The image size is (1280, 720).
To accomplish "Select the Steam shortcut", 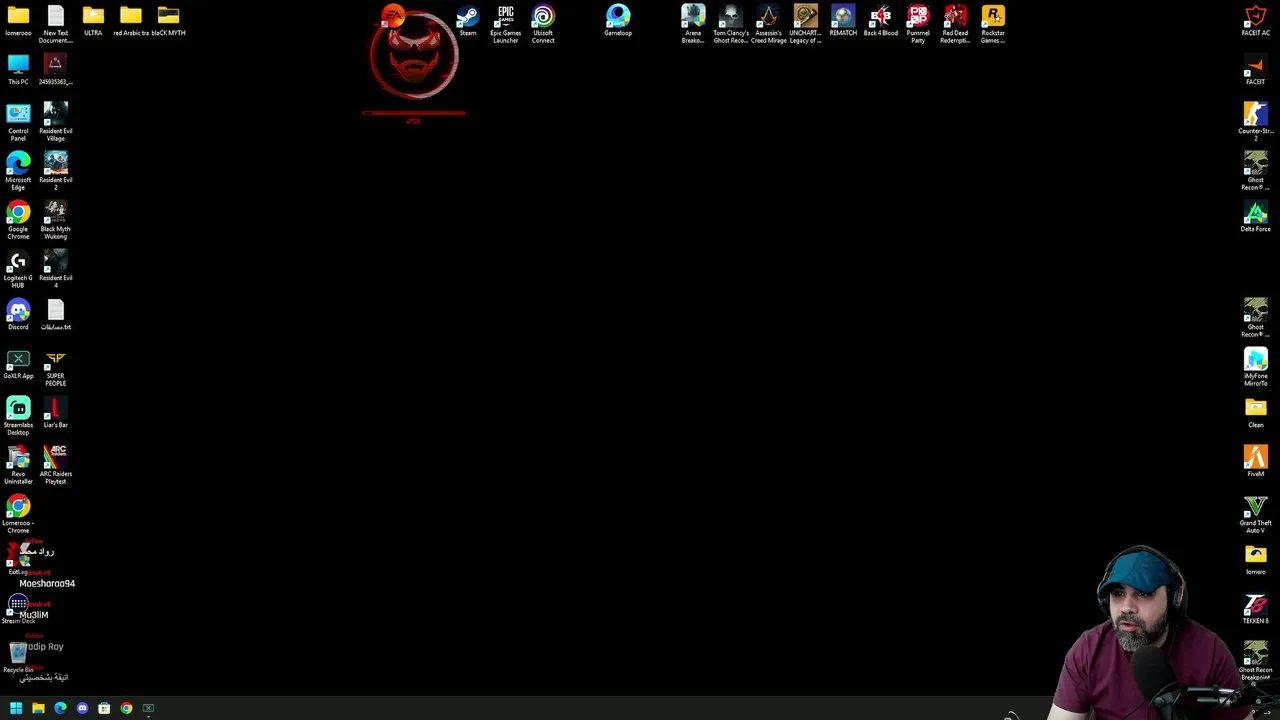I will pos(468,21).
